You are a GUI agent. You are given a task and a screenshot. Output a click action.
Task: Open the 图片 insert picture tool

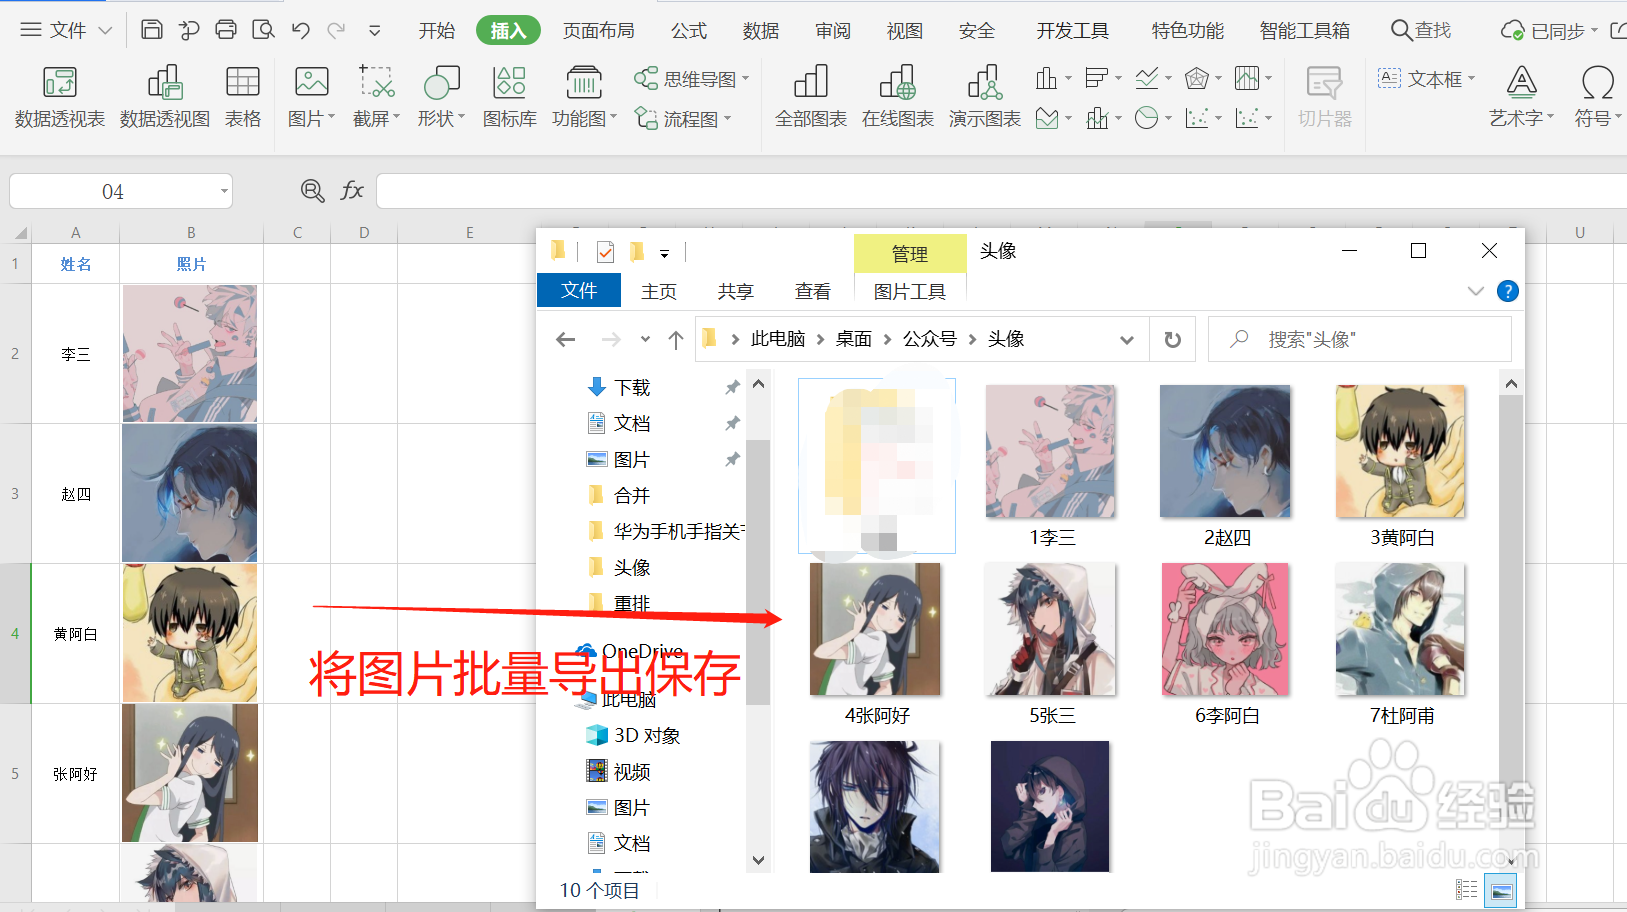[311, 97]
